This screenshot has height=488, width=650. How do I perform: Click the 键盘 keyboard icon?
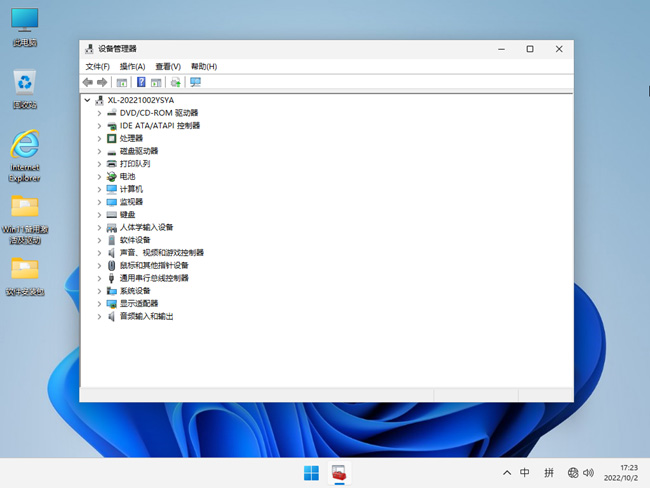(x=112, y=215)
